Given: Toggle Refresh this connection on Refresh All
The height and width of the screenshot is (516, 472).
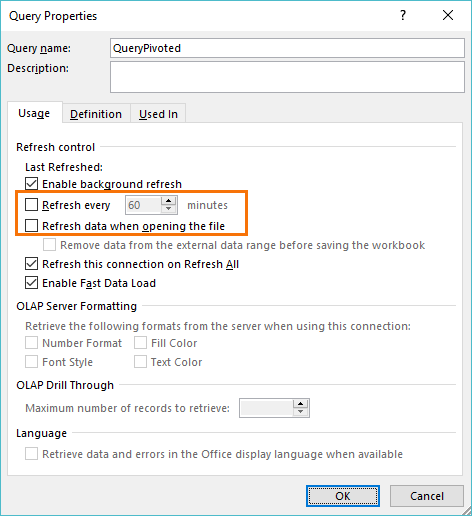Looking at the screenshot, I should [x=31, y=264].
